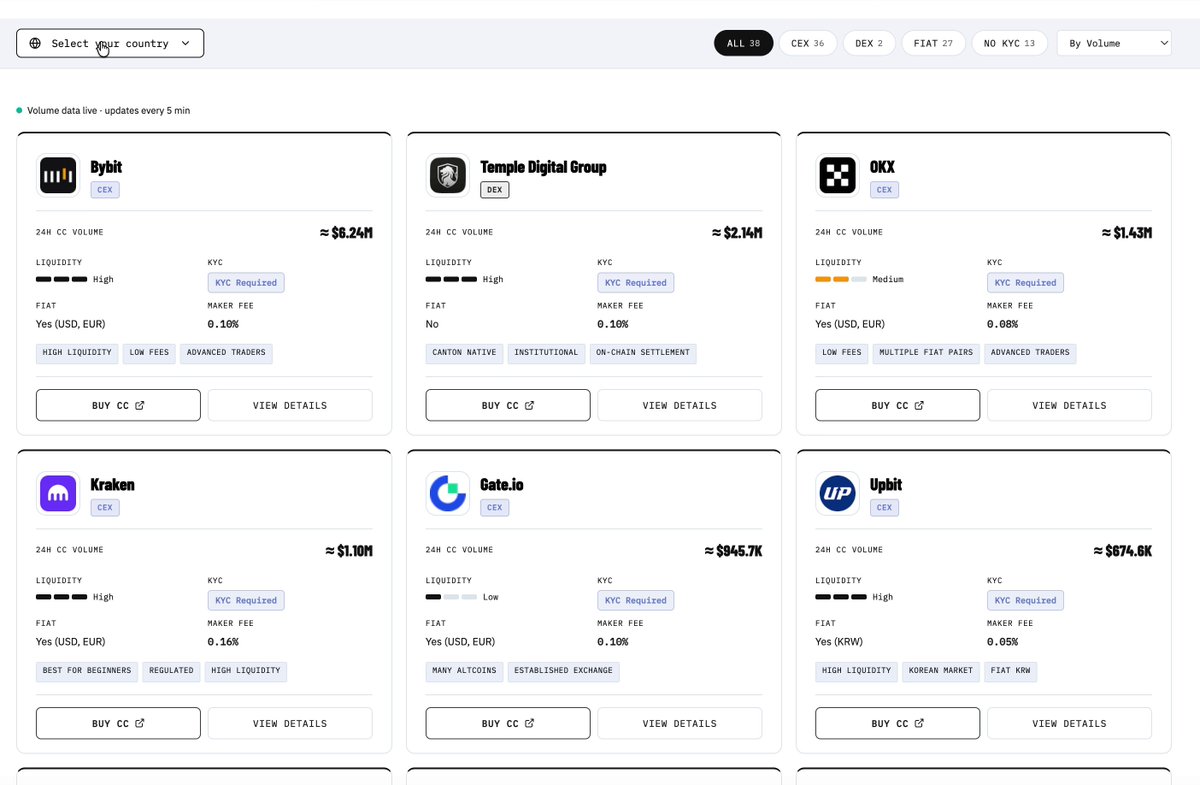
Task: Filter exchanges by CEX
Action: [x=807, y=43]
